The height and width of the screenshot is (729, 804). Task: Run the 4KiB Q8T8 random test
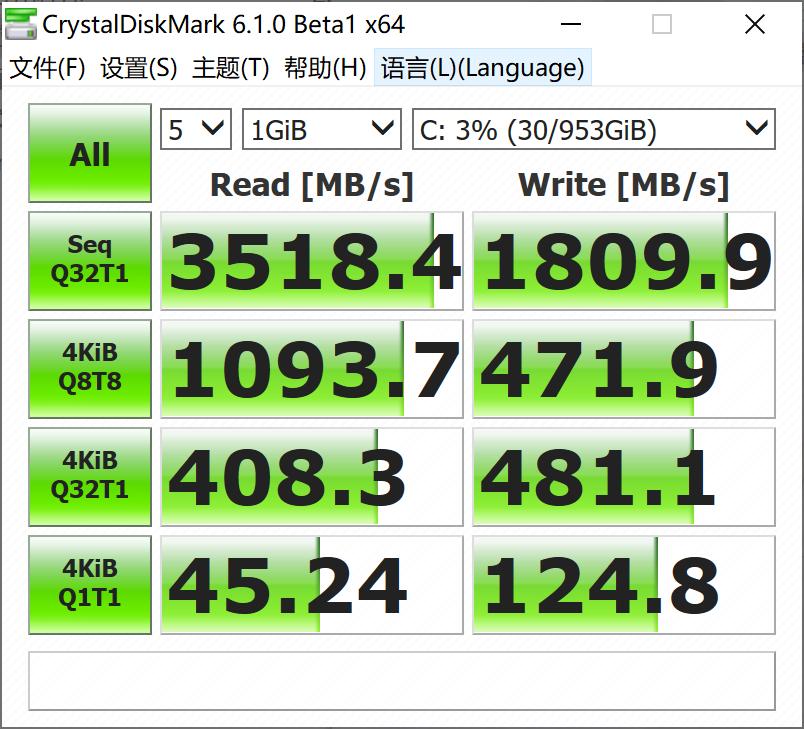tap(89, 368)
